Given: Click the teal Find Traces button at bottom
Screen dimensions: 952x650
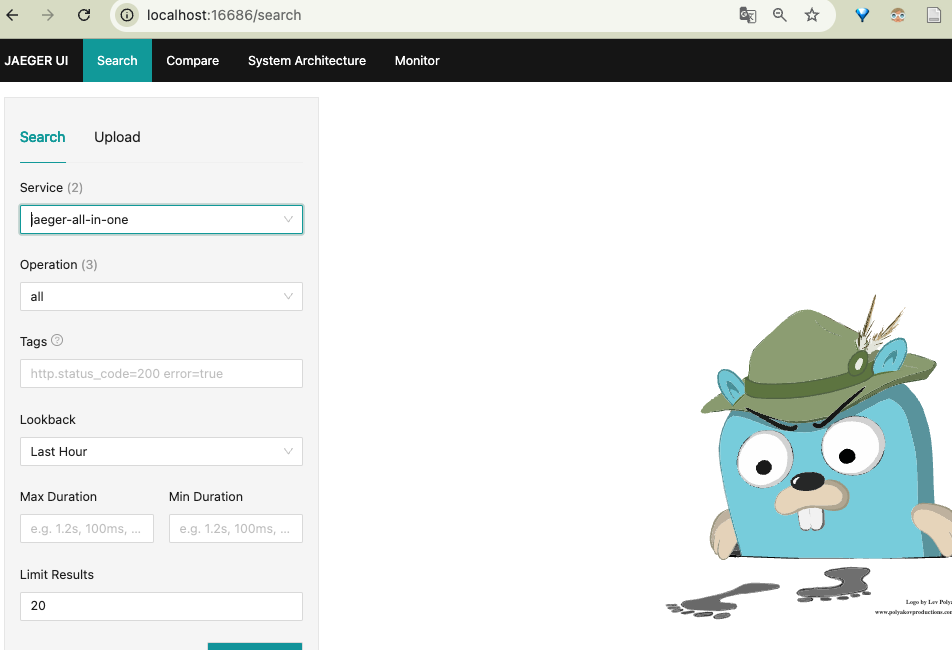Looking at the screenshot, I should pos(255,646).
